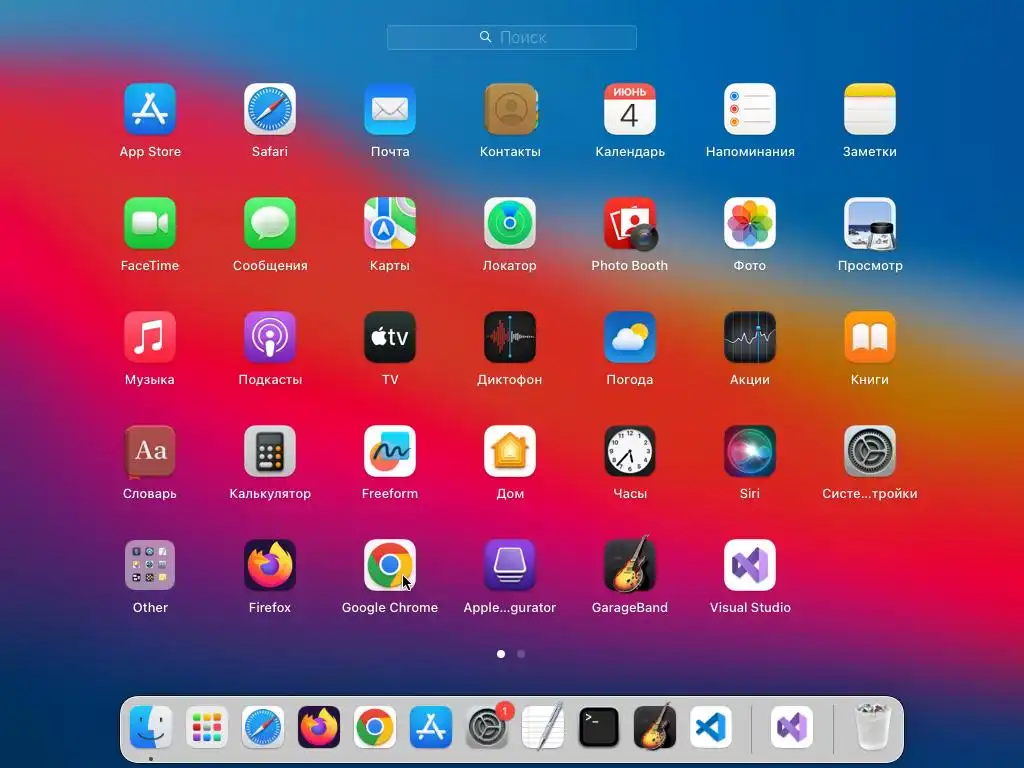Open Погода weather app
The height and width of the screenshot is (768, 1024).
(x=630, y=337)
